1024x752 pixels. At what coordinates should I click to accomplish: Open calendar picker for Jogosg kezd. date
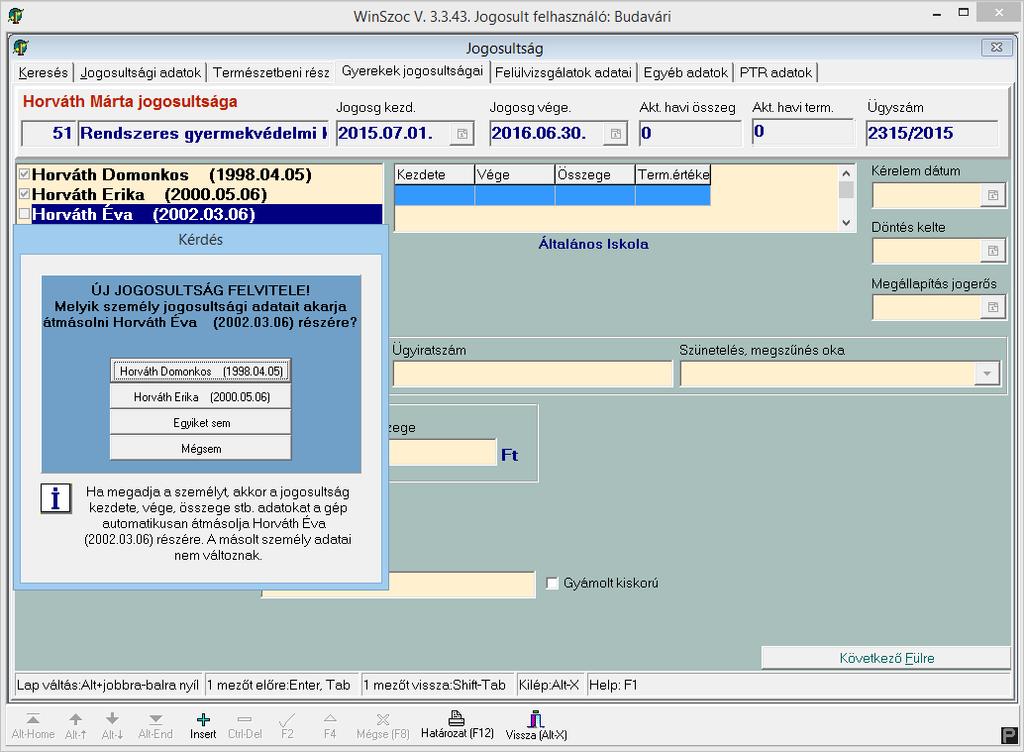[462, 134]
